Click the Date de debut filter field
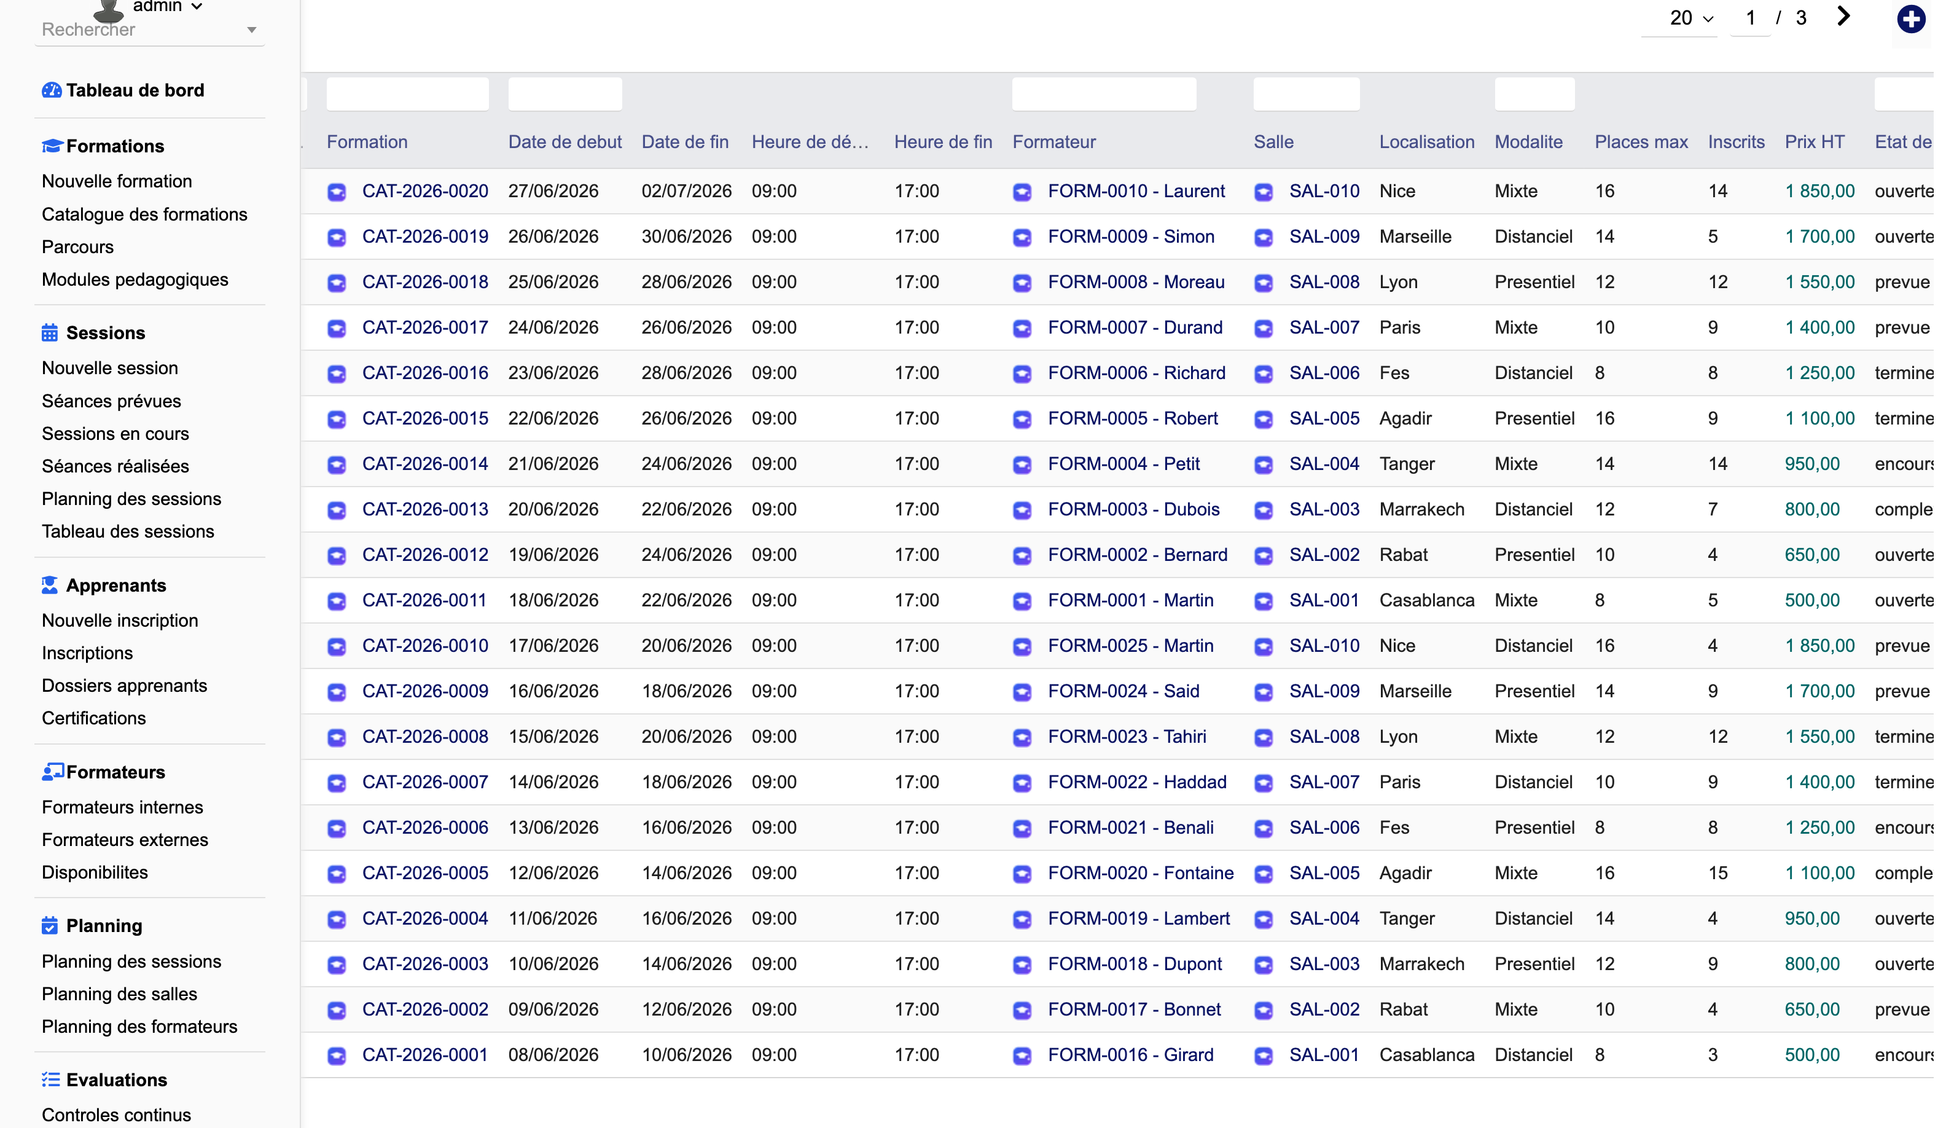This screenshot has height=1128, width=1946. pos(565,94)
